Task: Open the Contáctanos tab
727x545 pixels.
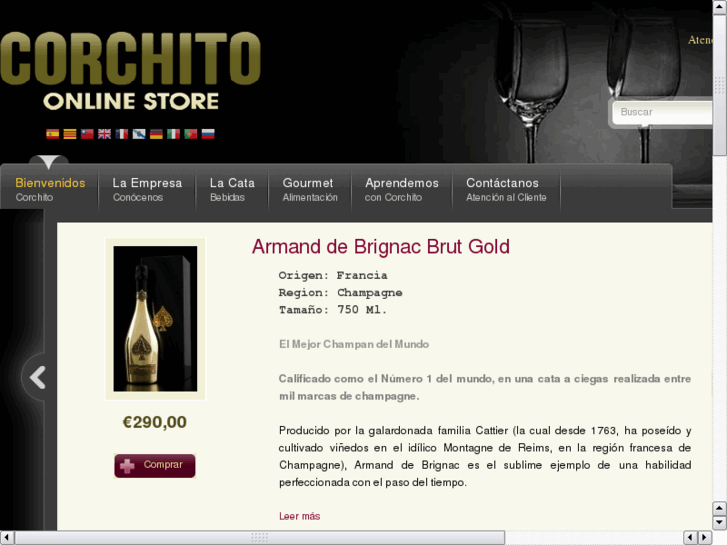Action: point(506,189)
